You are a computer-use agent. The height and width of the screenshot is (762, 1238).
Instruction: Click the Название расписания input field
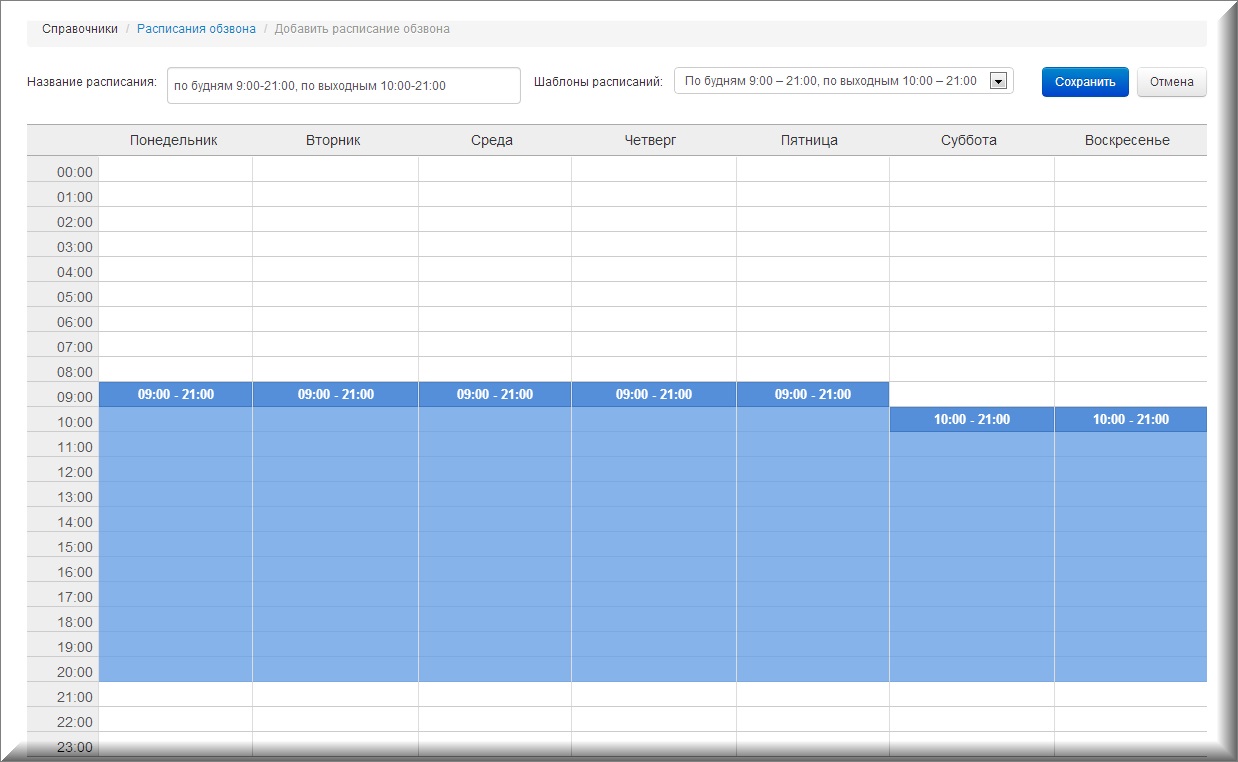[343, 86]
